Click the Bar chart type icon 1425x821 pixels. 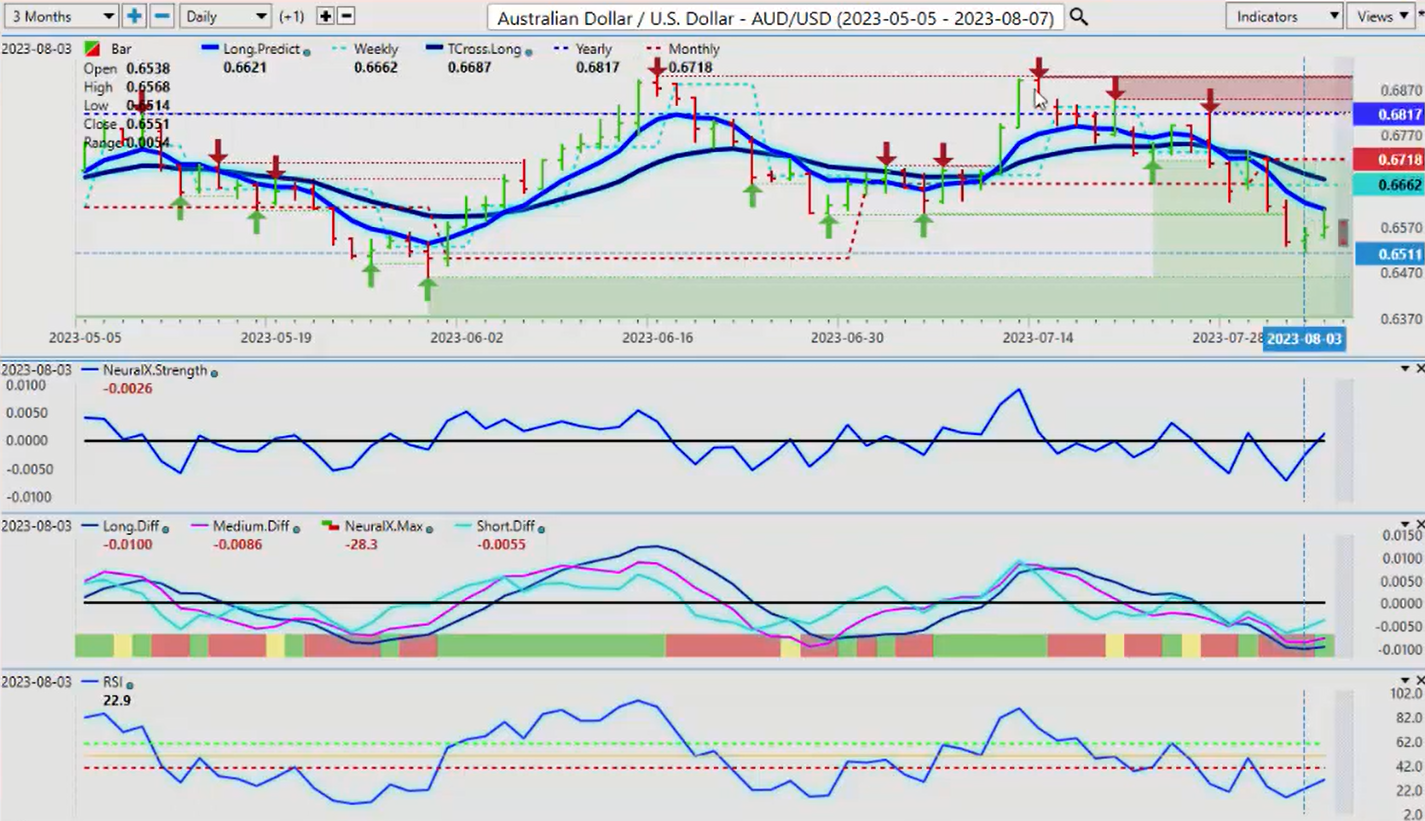(92, 49)
